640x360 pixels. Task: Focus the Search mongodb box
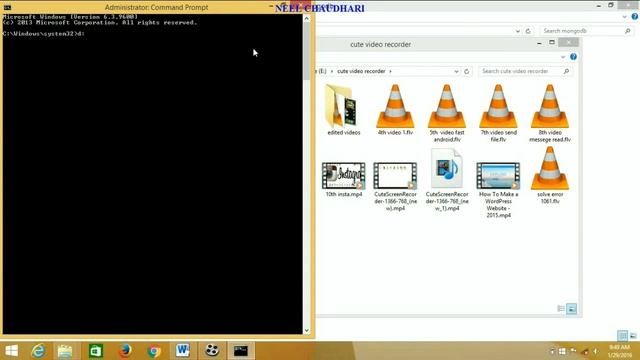coord(586,31)
